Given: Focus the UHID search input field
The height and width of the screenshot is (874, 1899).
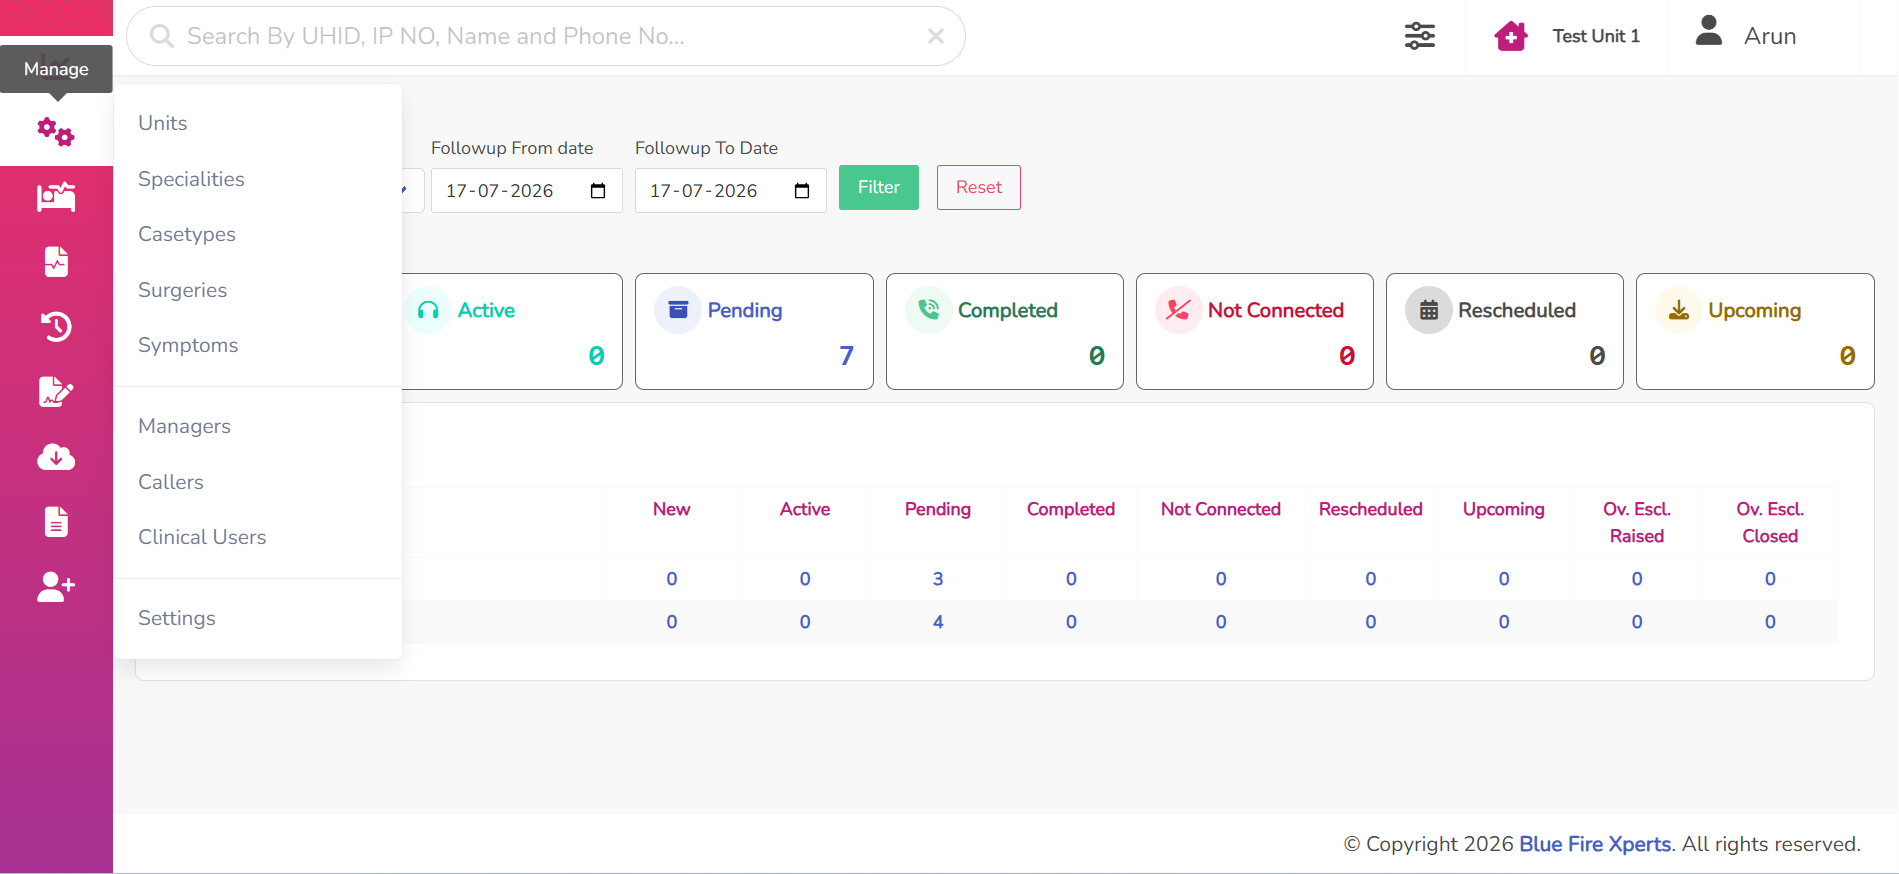Looking at the screenshot, I should pyautogui.click(x=546, y=36).
